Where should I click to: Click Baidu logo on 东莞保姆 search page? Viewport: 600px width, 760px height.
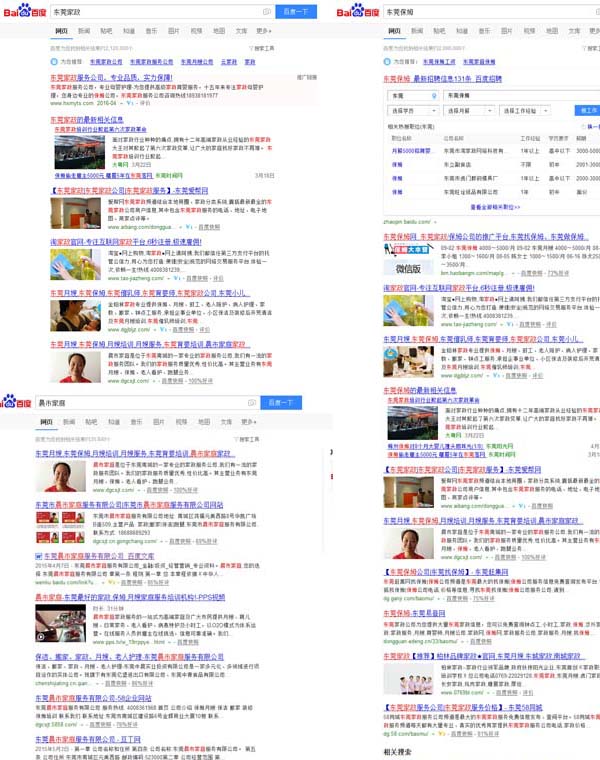point(358,11)
